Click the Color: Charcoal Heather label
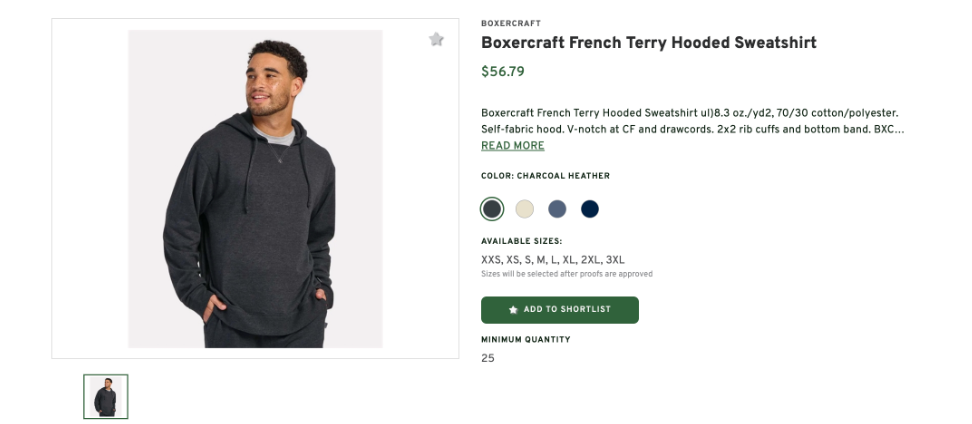972x424 pixels. point(545,176)
